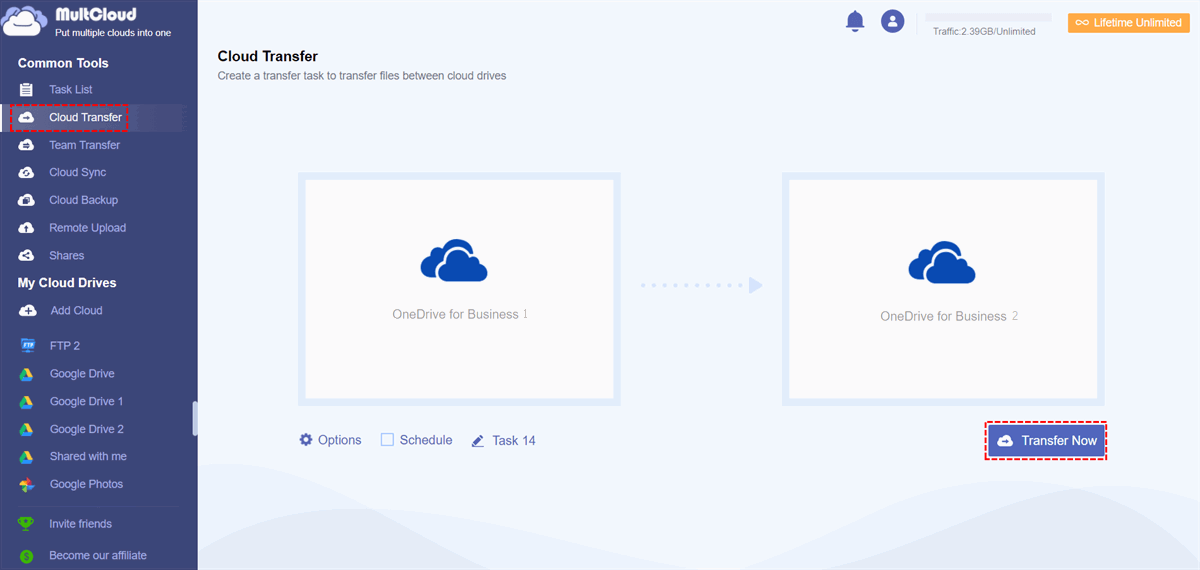The height and width of the screenshot is (570, 1200).
Task: Click the Remote Upload icon
Action: pyautogui.click(x=27, y=228)
